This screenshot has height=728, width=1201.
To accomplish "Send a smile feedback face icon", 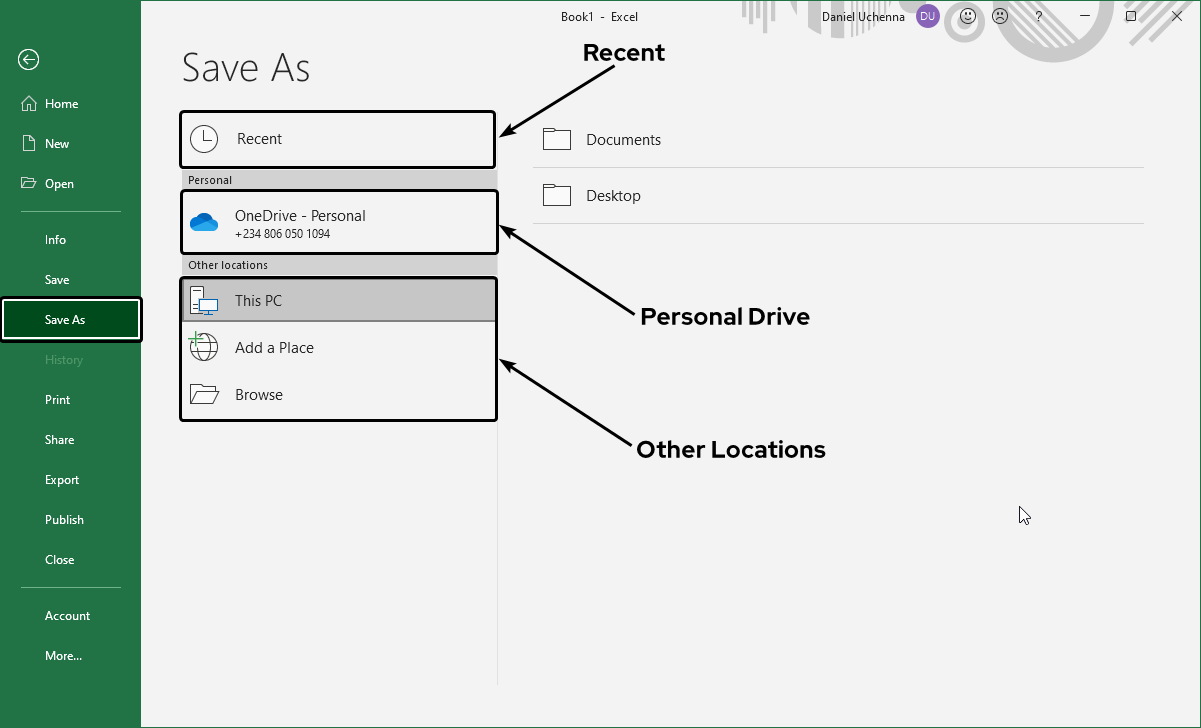I will pyautogui.click(x=968, y=17).
